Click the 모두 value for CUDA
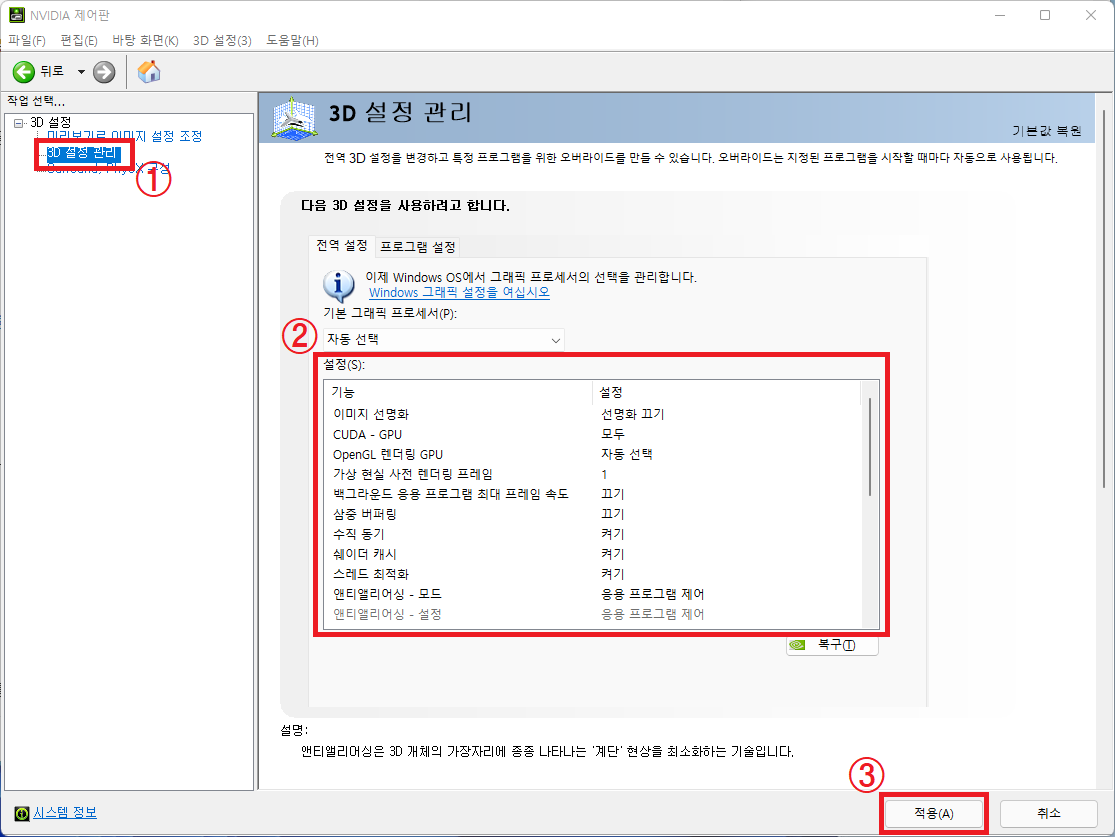This screenshot has height=837, width=1115. tap(612, 434)
